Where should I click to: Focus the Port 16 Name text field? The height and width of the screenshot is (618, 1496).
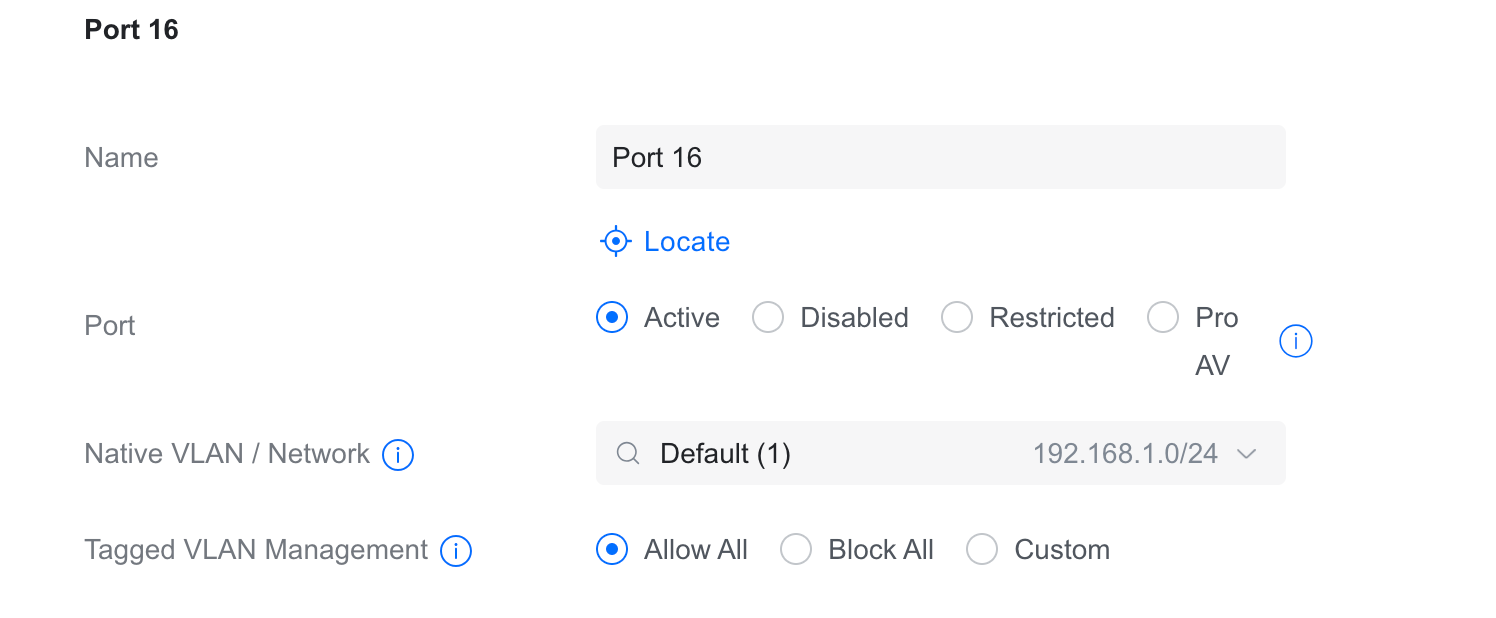click(940, 157)
